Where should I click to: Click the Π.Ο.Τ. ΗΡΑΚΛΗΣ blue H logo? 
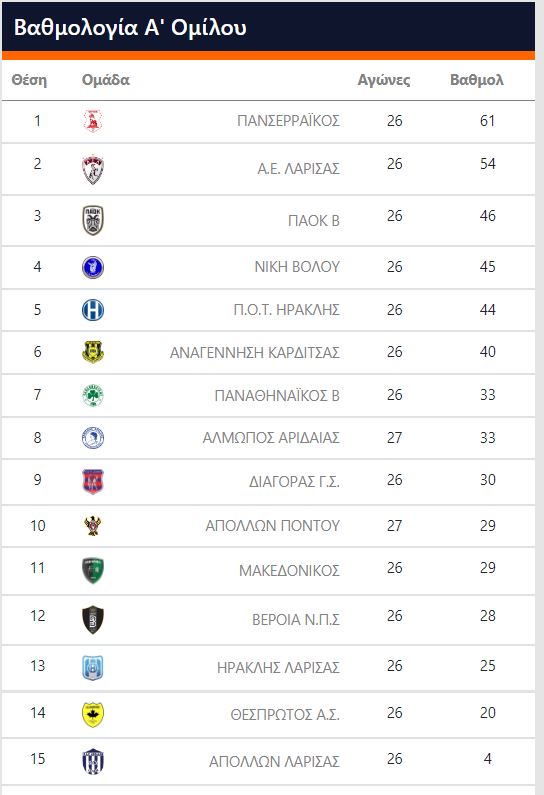[x=93, y=310]
